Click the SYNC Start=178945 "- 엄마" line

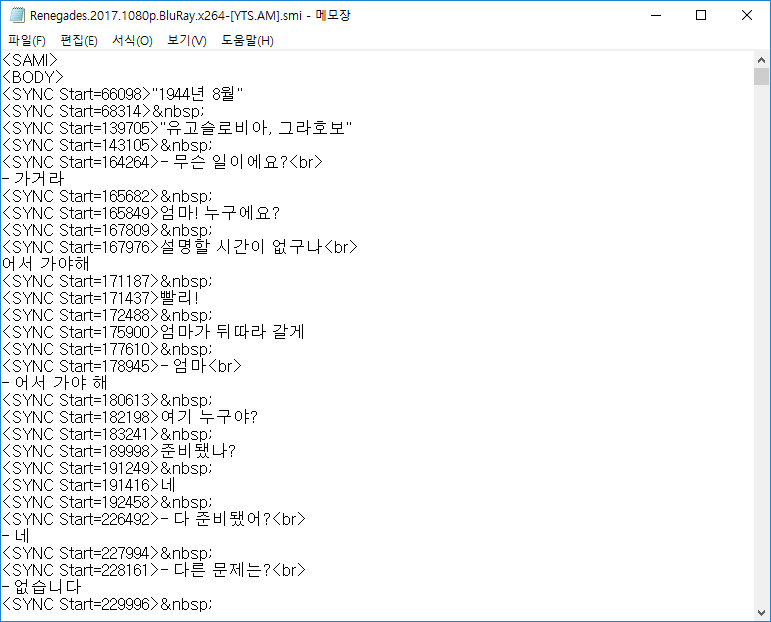pos(122,366)
